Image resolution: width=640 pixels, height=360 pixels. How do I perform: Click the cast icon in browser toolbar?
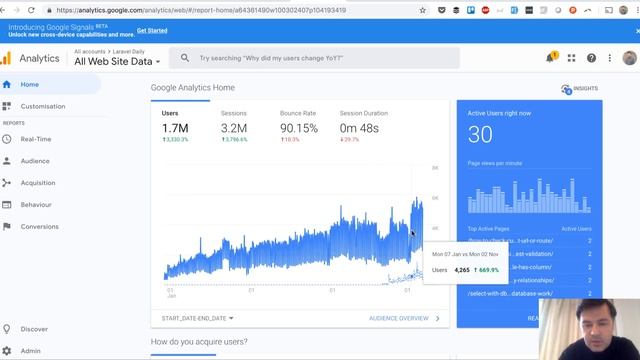[x=609, y=10]
